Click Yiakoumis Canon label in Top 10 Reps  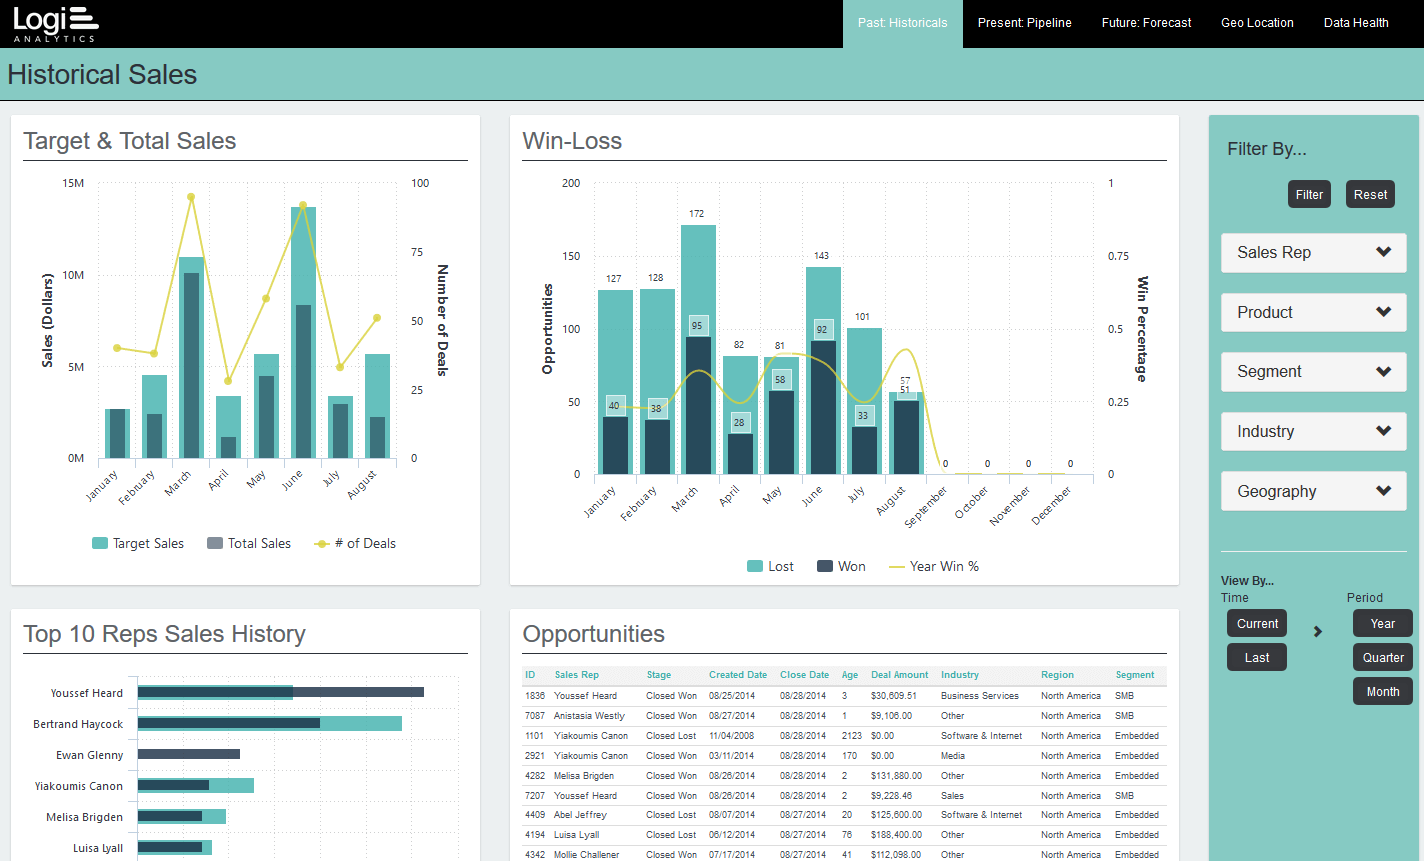[x=79, y=786]
